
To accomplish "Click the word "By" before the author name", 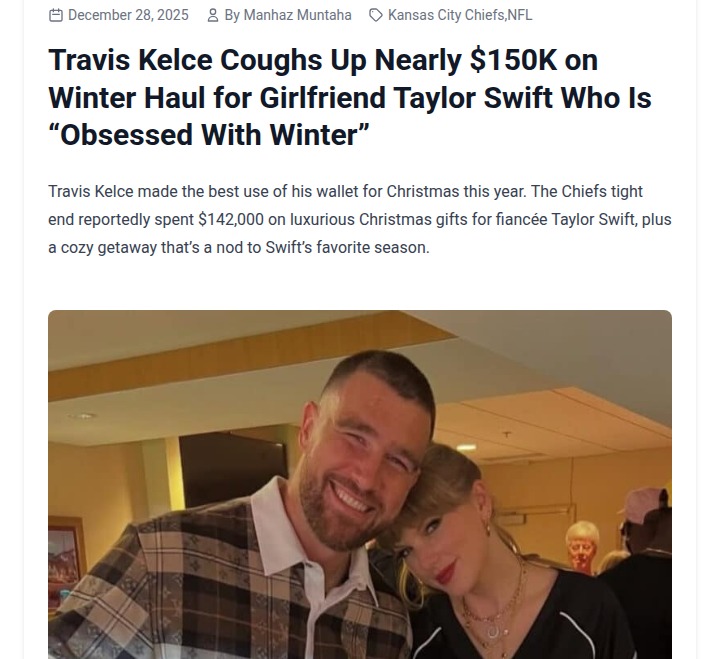I will (232, 15).
